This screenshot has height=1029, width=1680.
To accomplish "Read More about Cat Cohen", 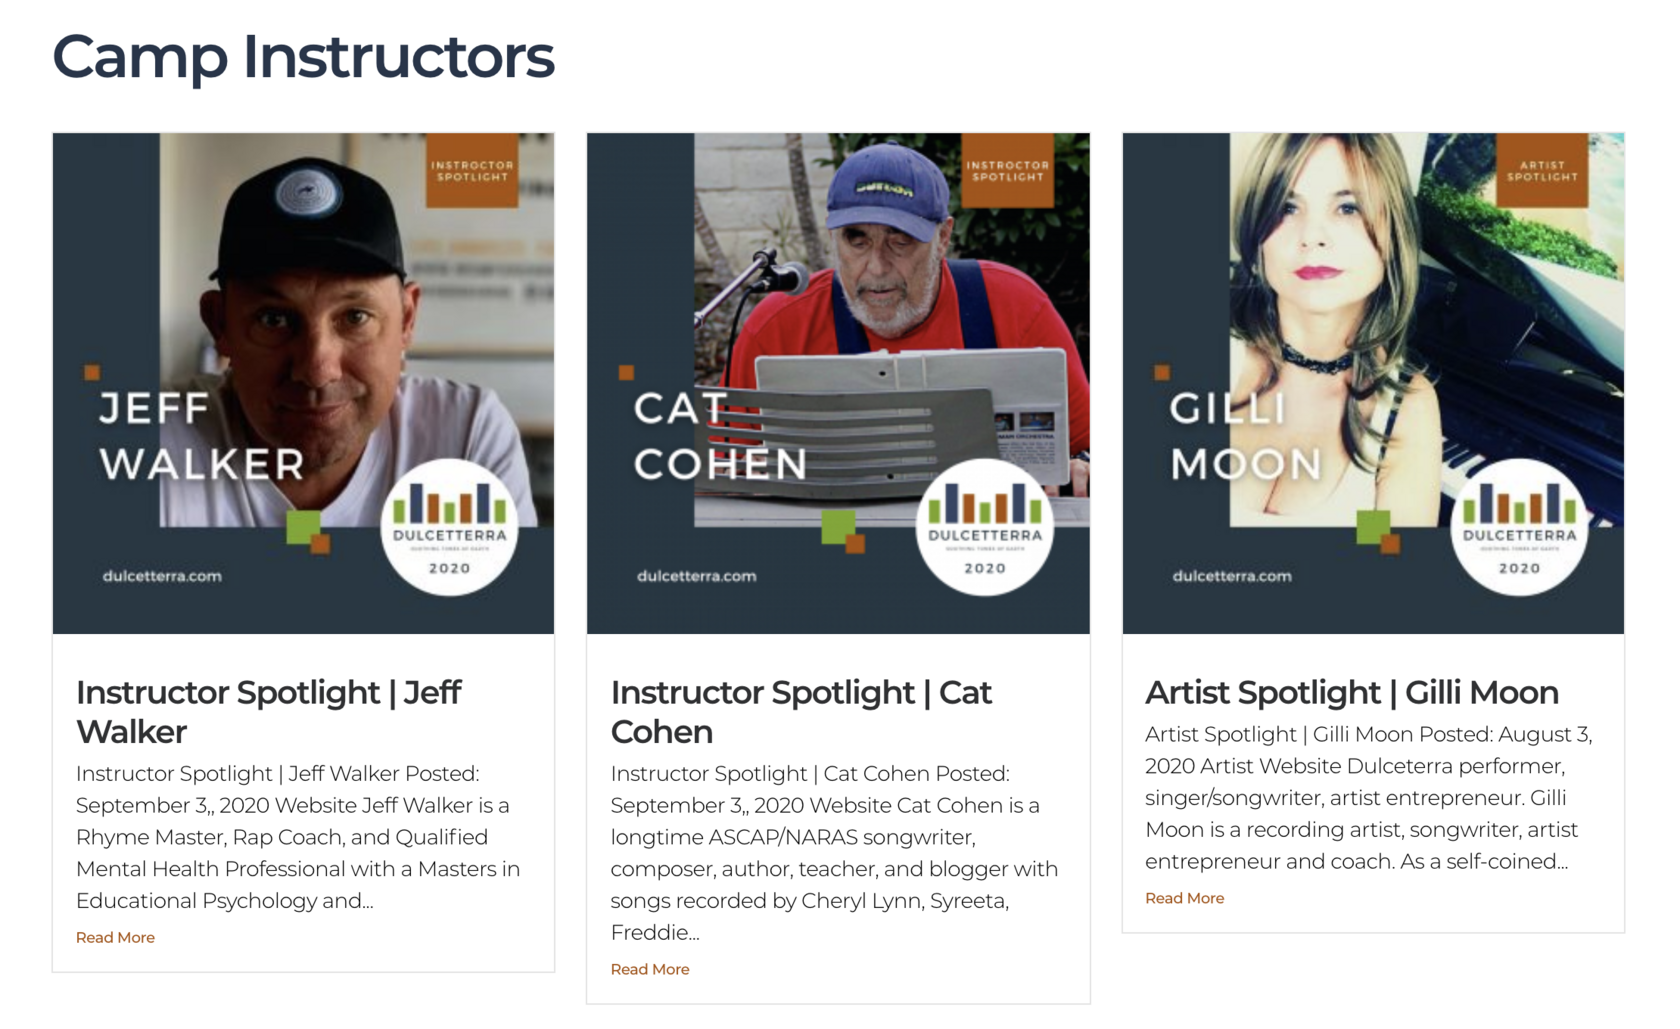I will pyautogui.click(x=650, y=969).
